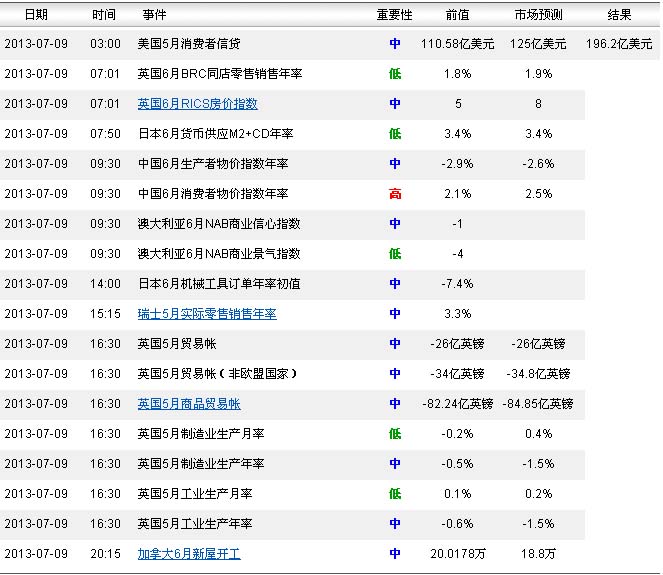The height and width of the screenshot is (575, 663).
Task: Click the 前值 column header
Action: tap(458, 15)
